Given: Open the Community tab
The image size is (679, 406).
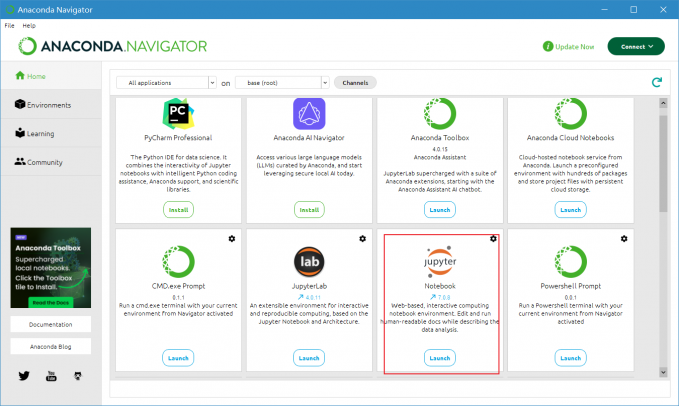Looking at the screenshot, I should pyautogui.click(x=51, y=162).
